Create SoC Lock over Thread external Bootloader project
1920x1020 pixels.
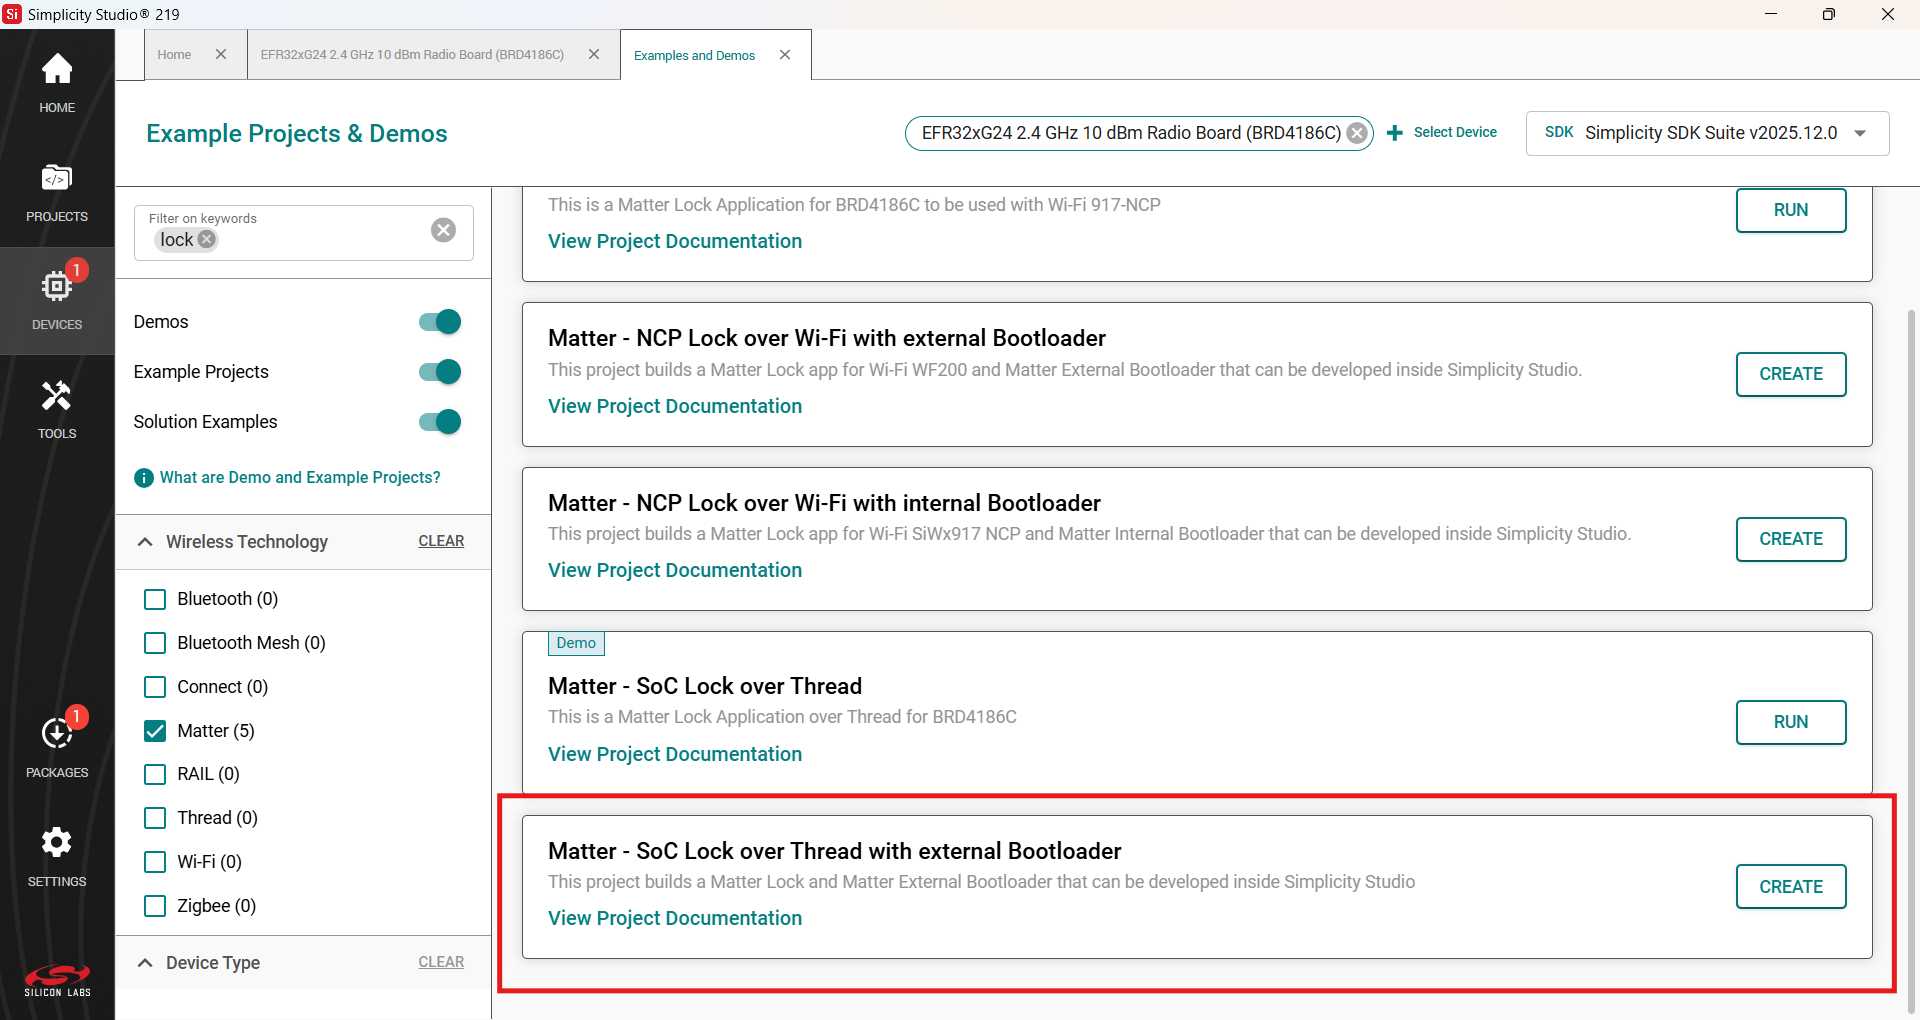(1790, 887)
